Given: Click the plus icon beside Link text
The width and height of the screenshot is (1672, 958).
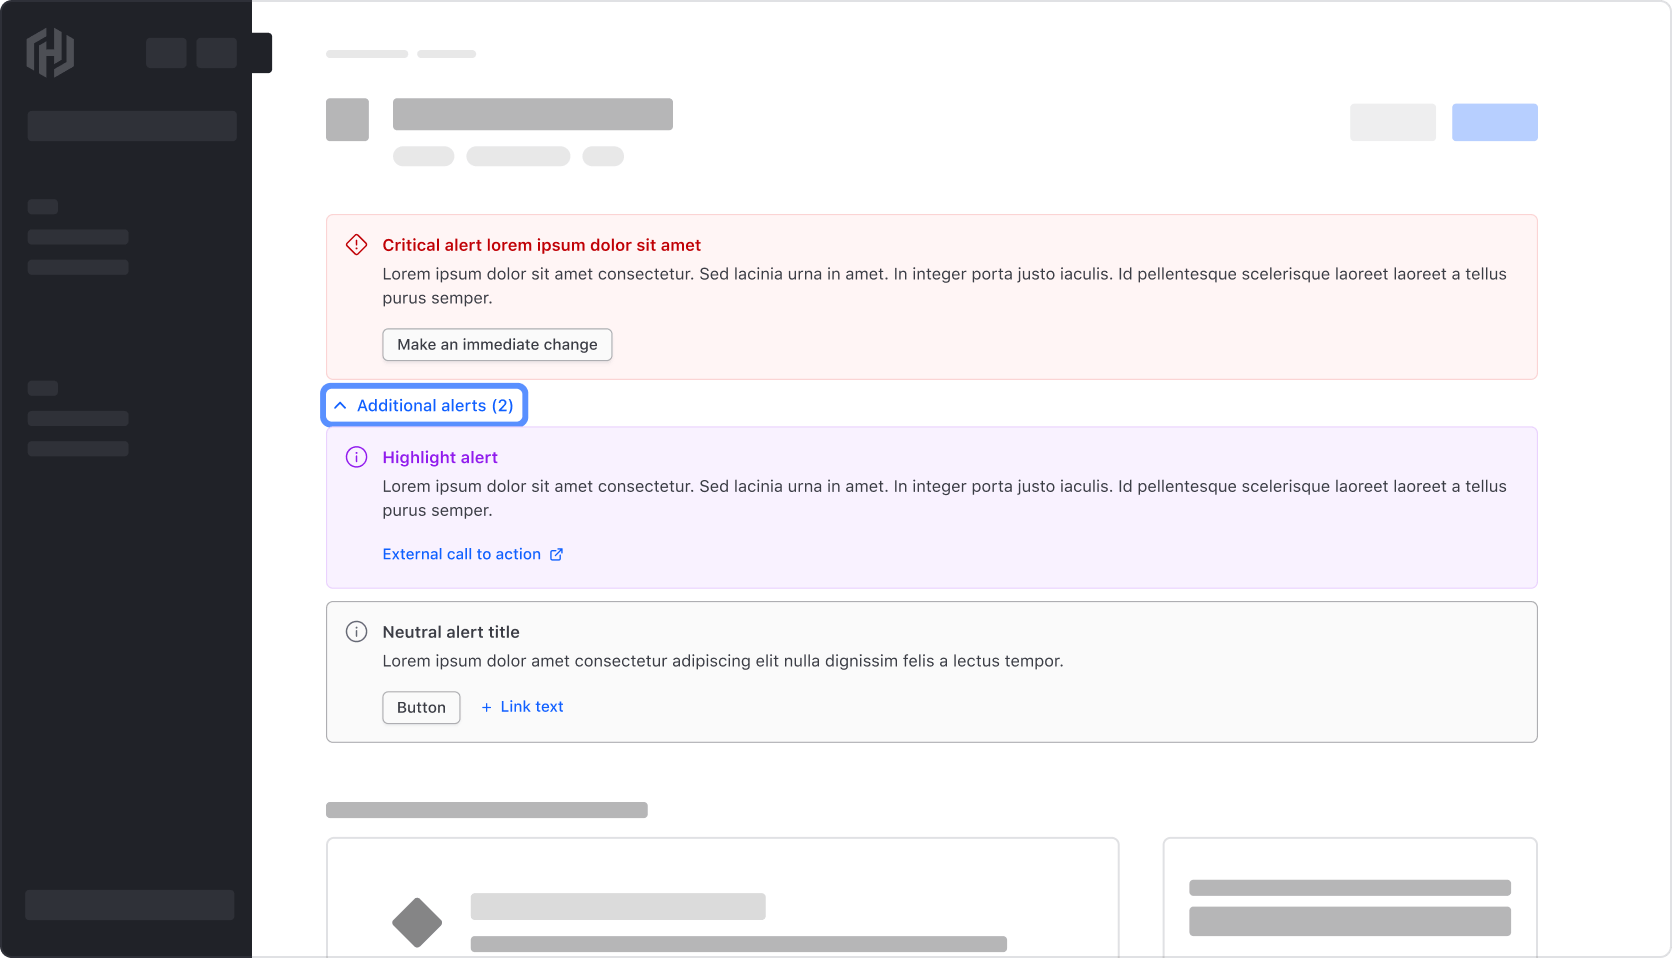Looking at the screenshot, I should point(487,707).
